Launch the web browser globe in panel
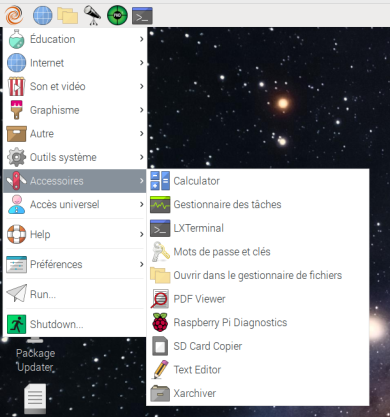The image size is (390, 417). [x=43, y=15]
